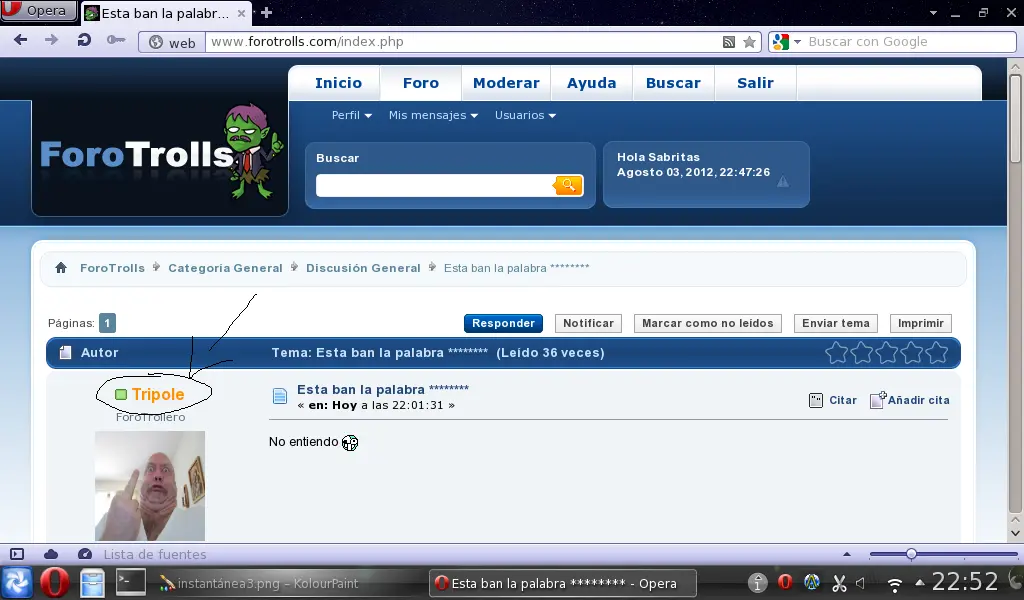The height and width of the screenshot is (600, 1024).
Task: Click the ForoTrolls logo banner
Action: (x=161, y=155)
